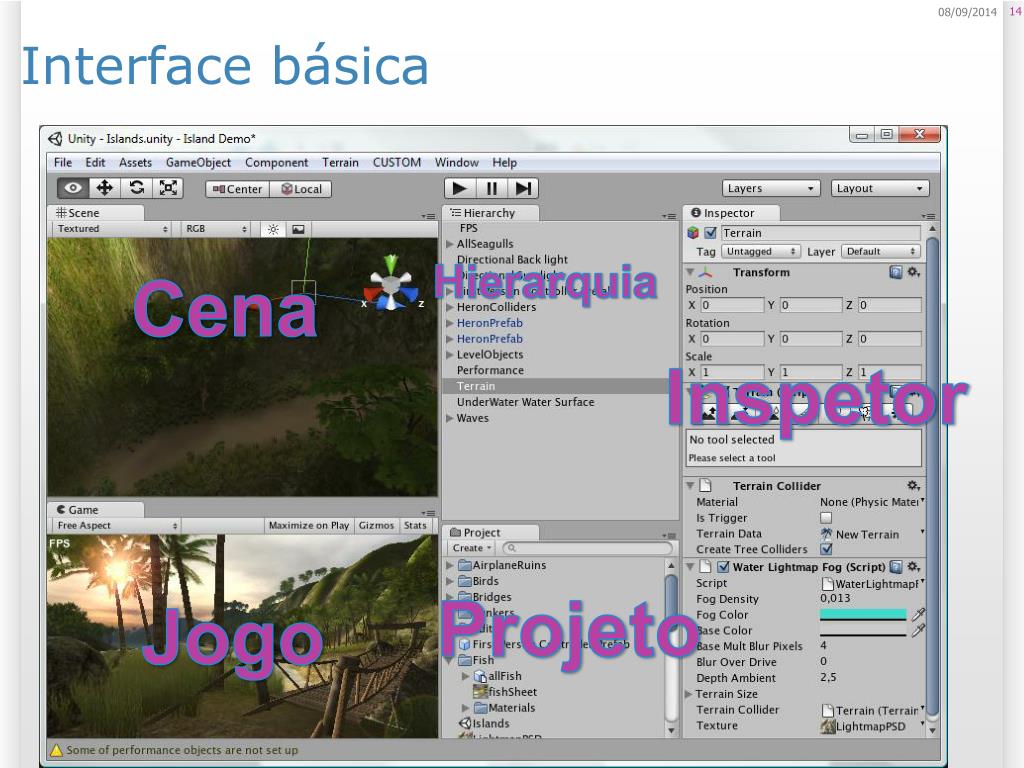Select the Rotate tool
1024x768 pixels.
136,188
